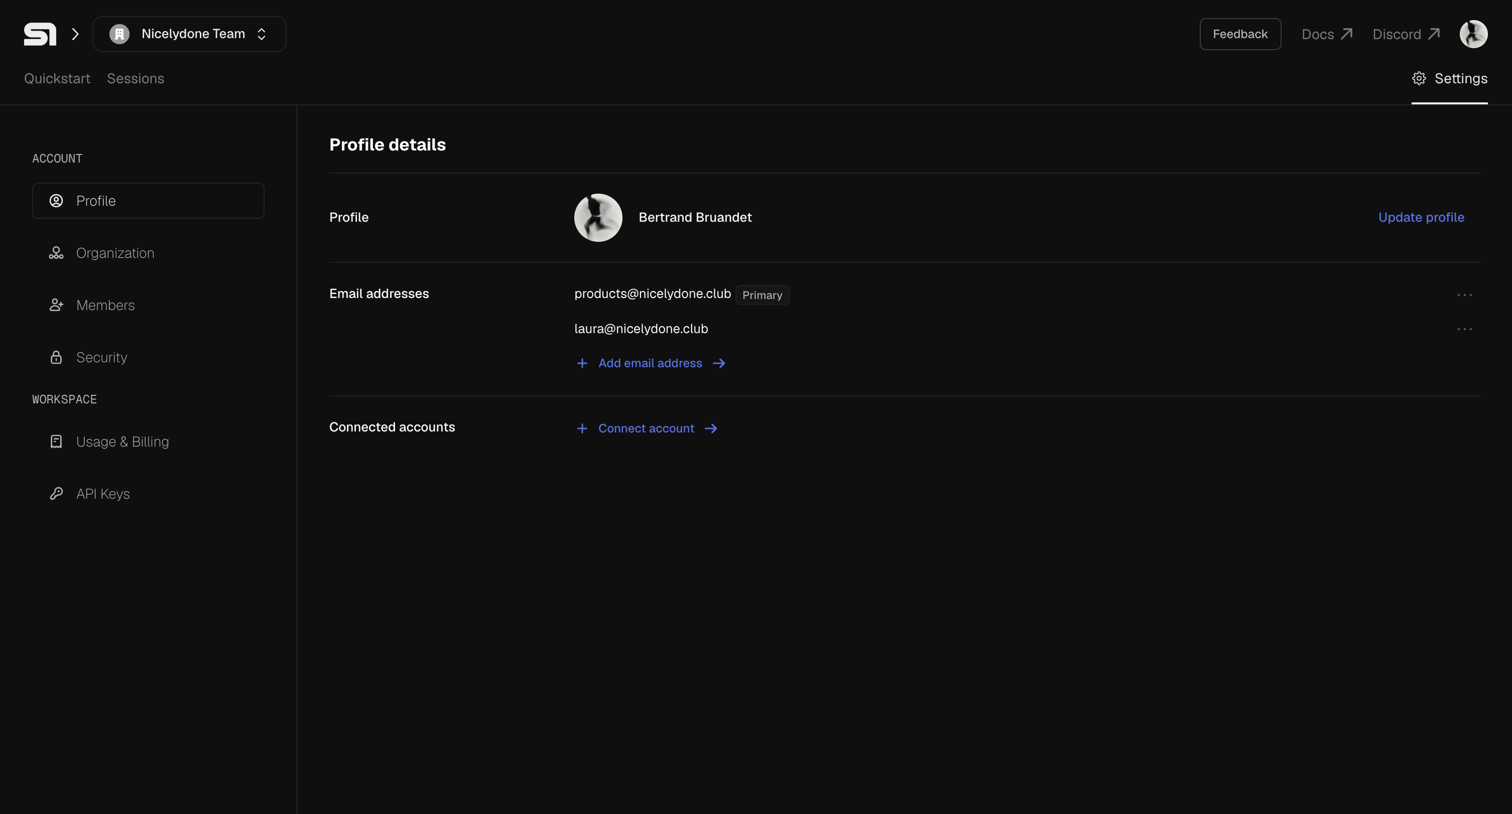This screenshot has height=814, width=1512.
Task: Click the Profile user-circle icon
Action: tap(56, 201)
